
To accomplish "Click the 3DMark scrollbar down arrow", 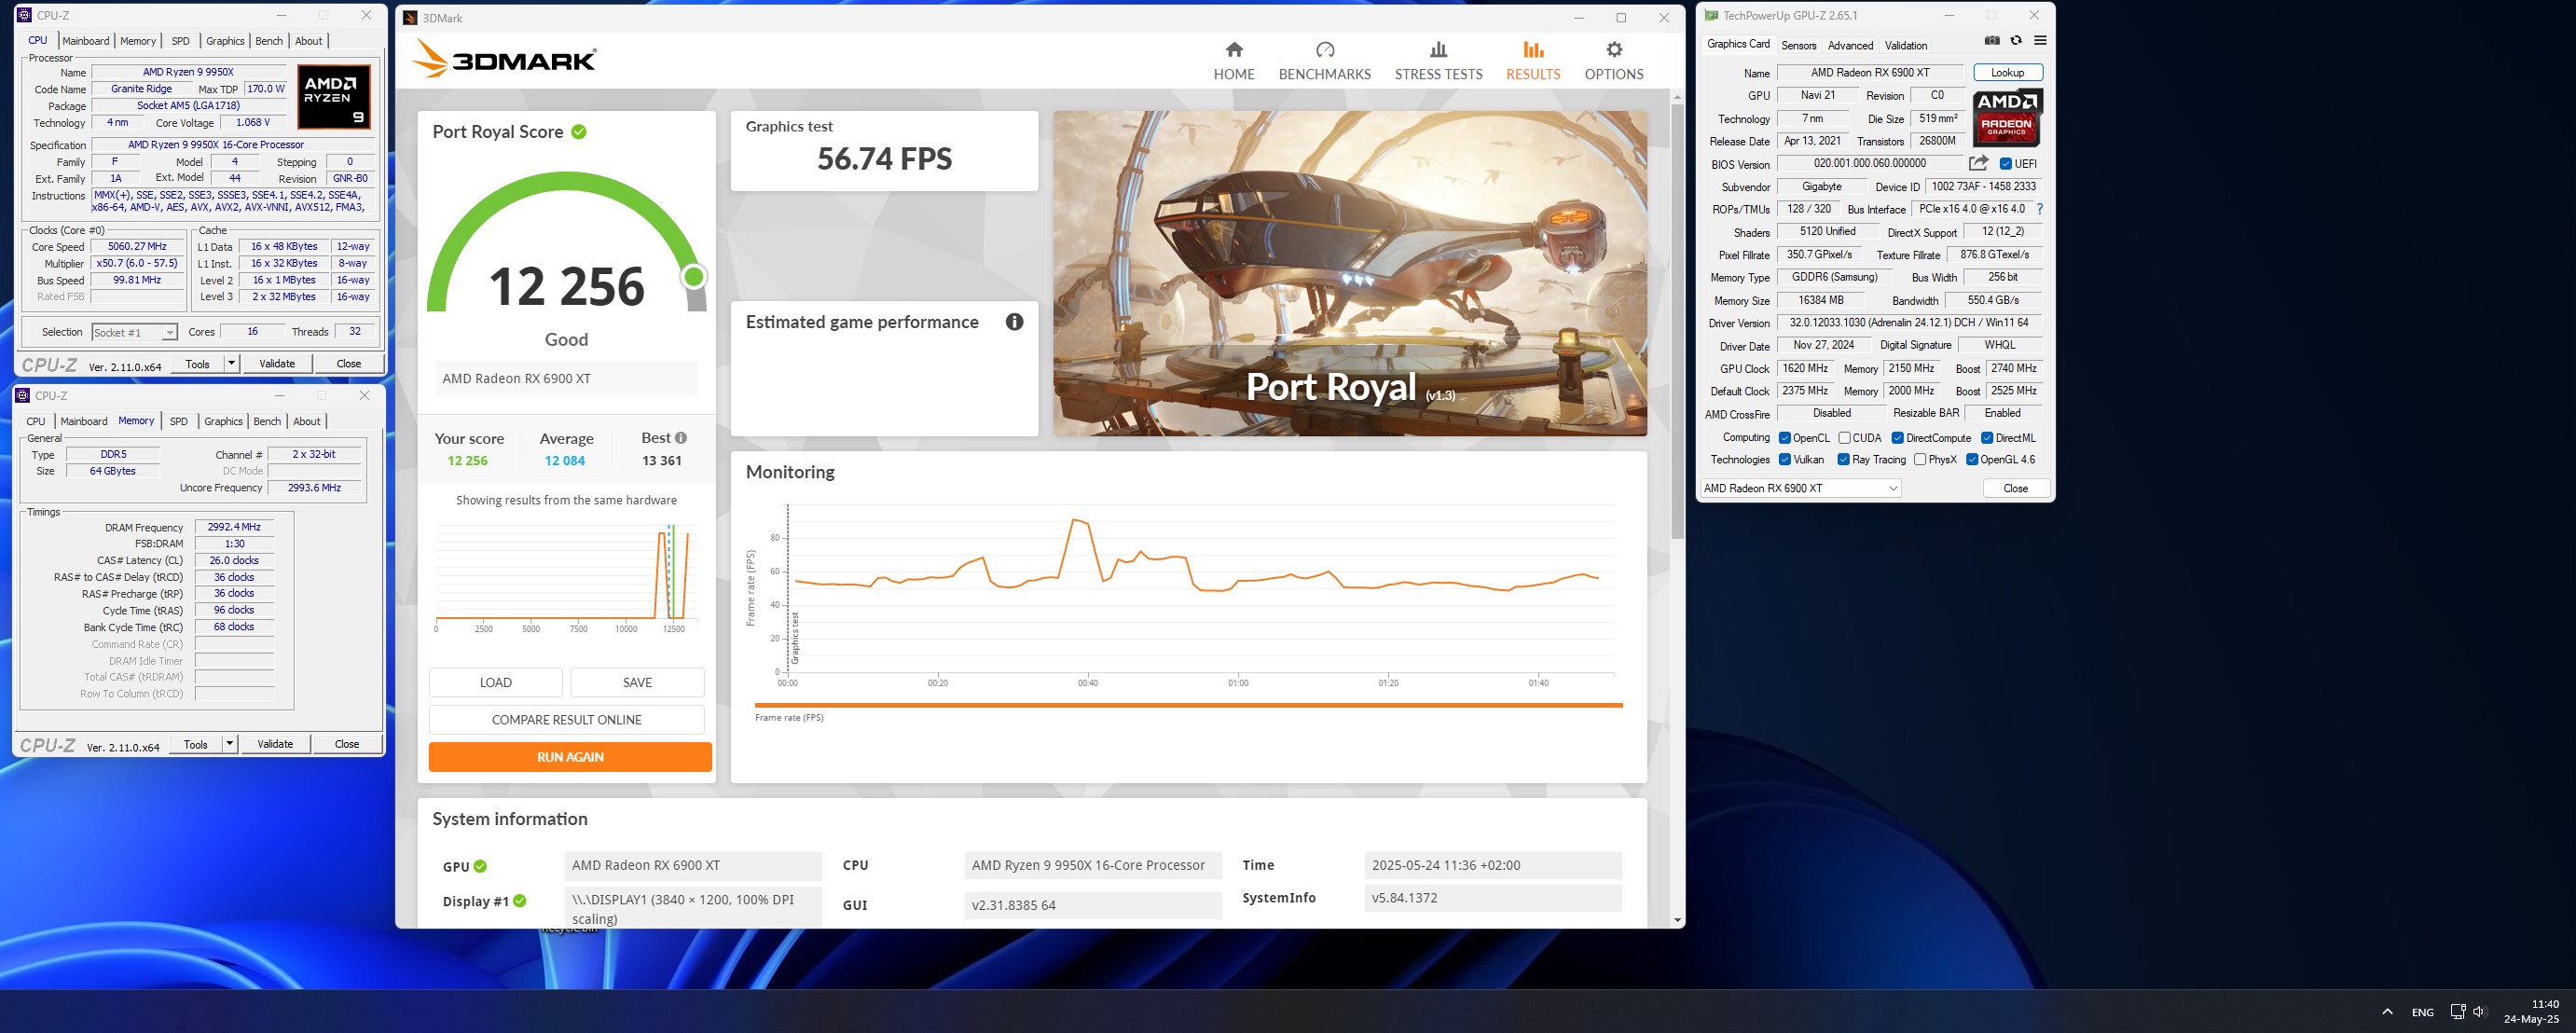I will click(1677, 920).
